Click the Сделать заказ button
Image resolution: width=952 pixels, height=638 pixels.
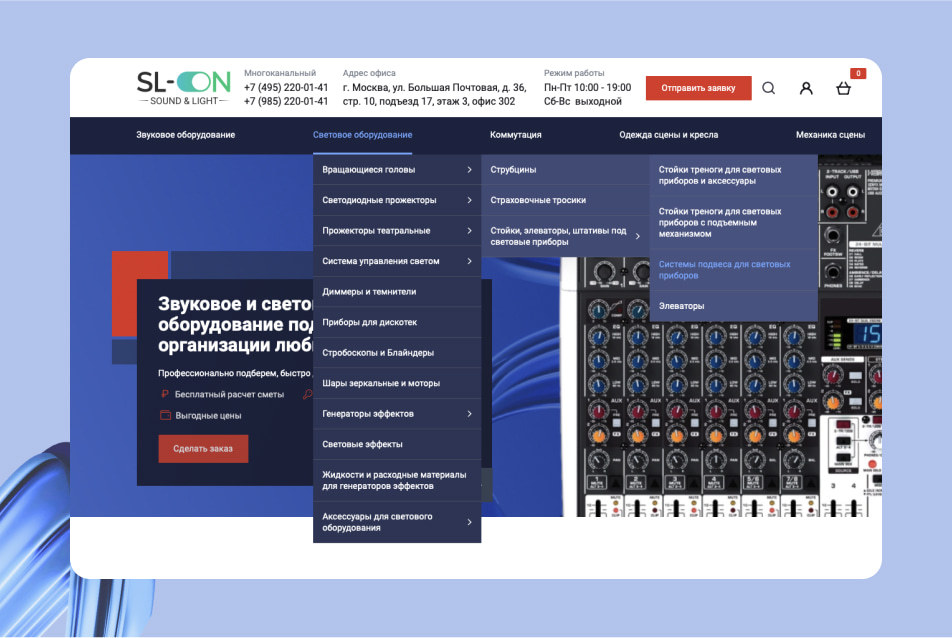tap(203, 449)
